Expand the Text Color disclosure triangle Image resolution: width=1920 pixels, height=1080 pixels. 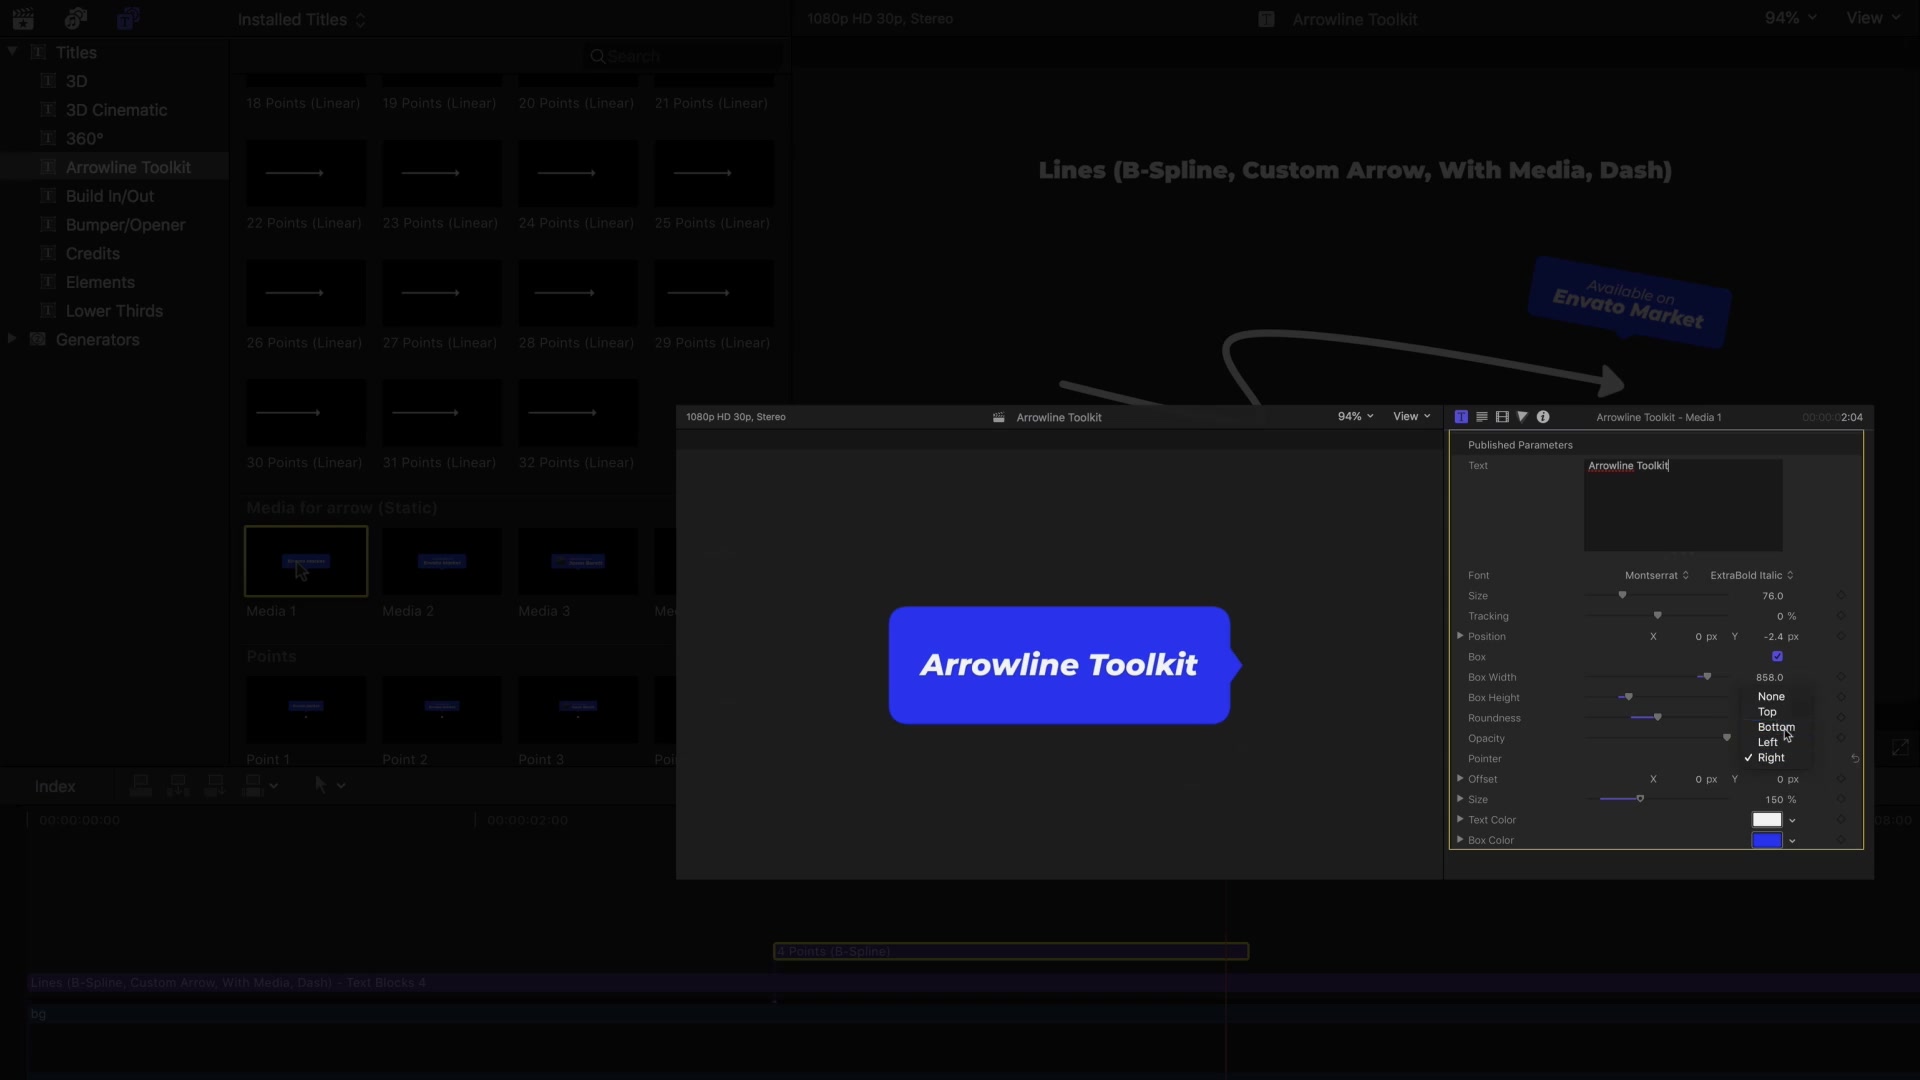[x=1460, y=819]
